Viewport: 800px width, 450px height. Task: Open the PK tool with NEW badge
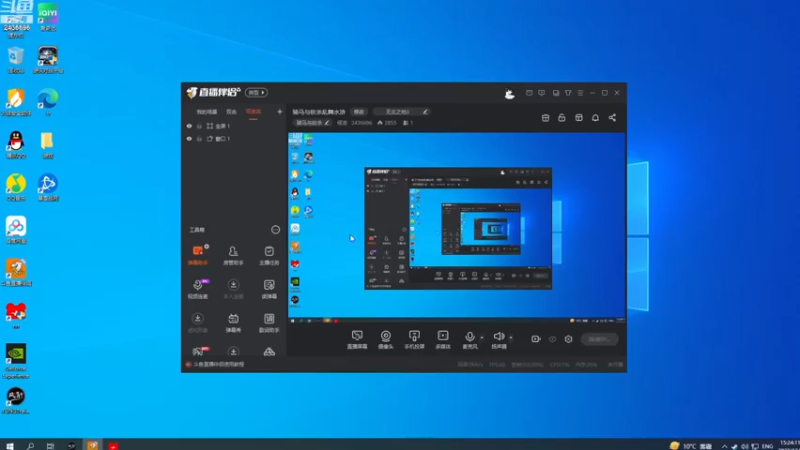click(199, 351)
